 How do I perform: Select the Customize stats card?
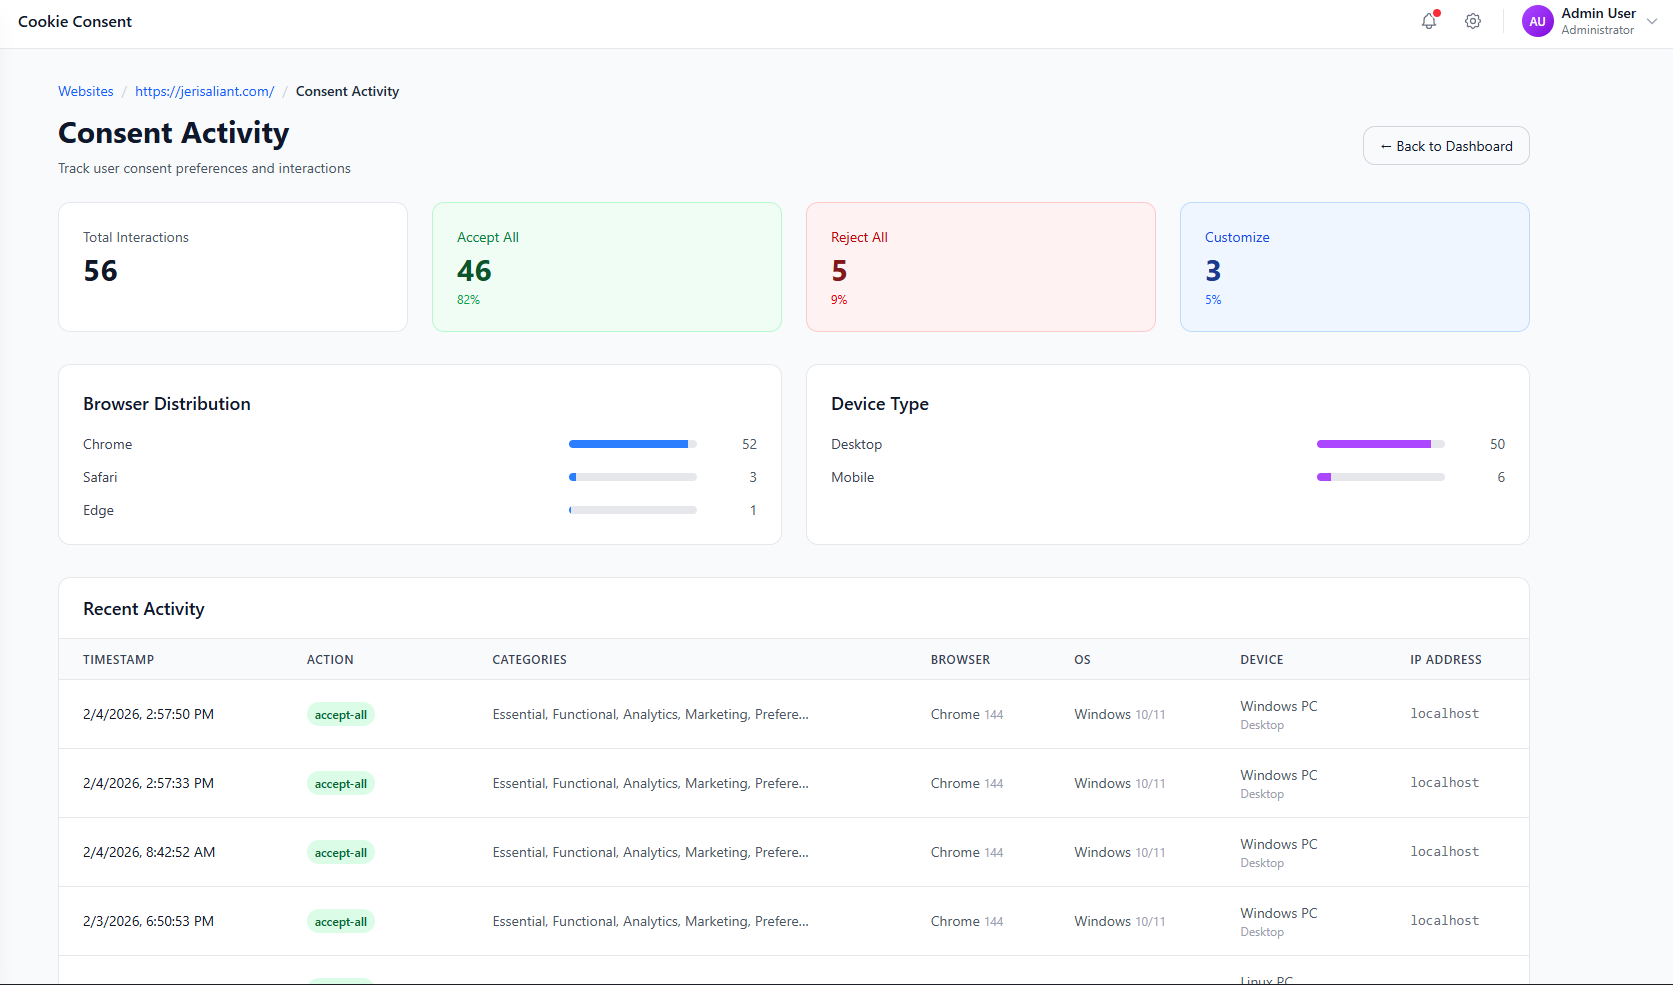1354,267
